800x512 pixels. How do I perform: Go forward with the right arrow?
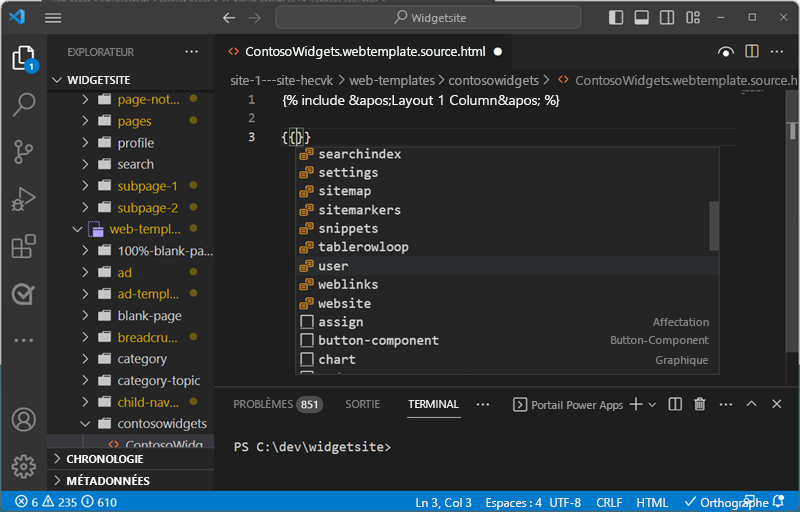click(255, 18)
